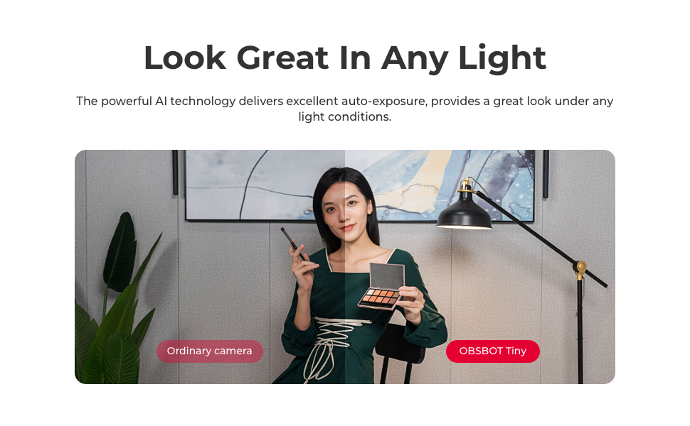Screen dimensions: 690x426
Task: Click the word "Great" in the heading
Action: click(283, 58)
